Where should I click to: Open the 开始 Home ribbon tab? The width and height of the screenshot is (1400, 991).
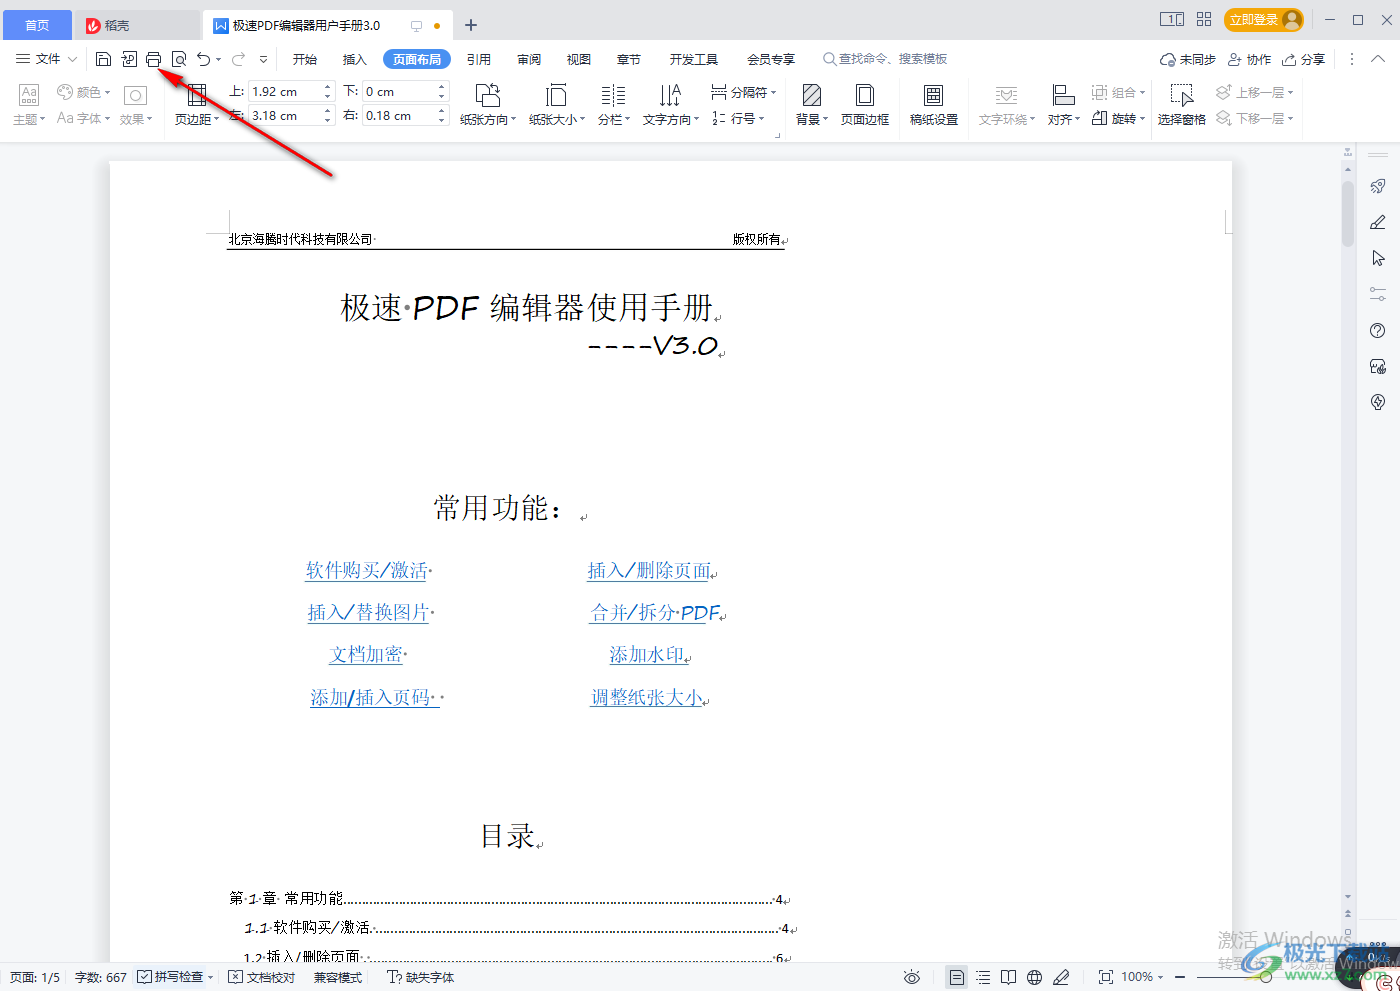tap(305, 59)
